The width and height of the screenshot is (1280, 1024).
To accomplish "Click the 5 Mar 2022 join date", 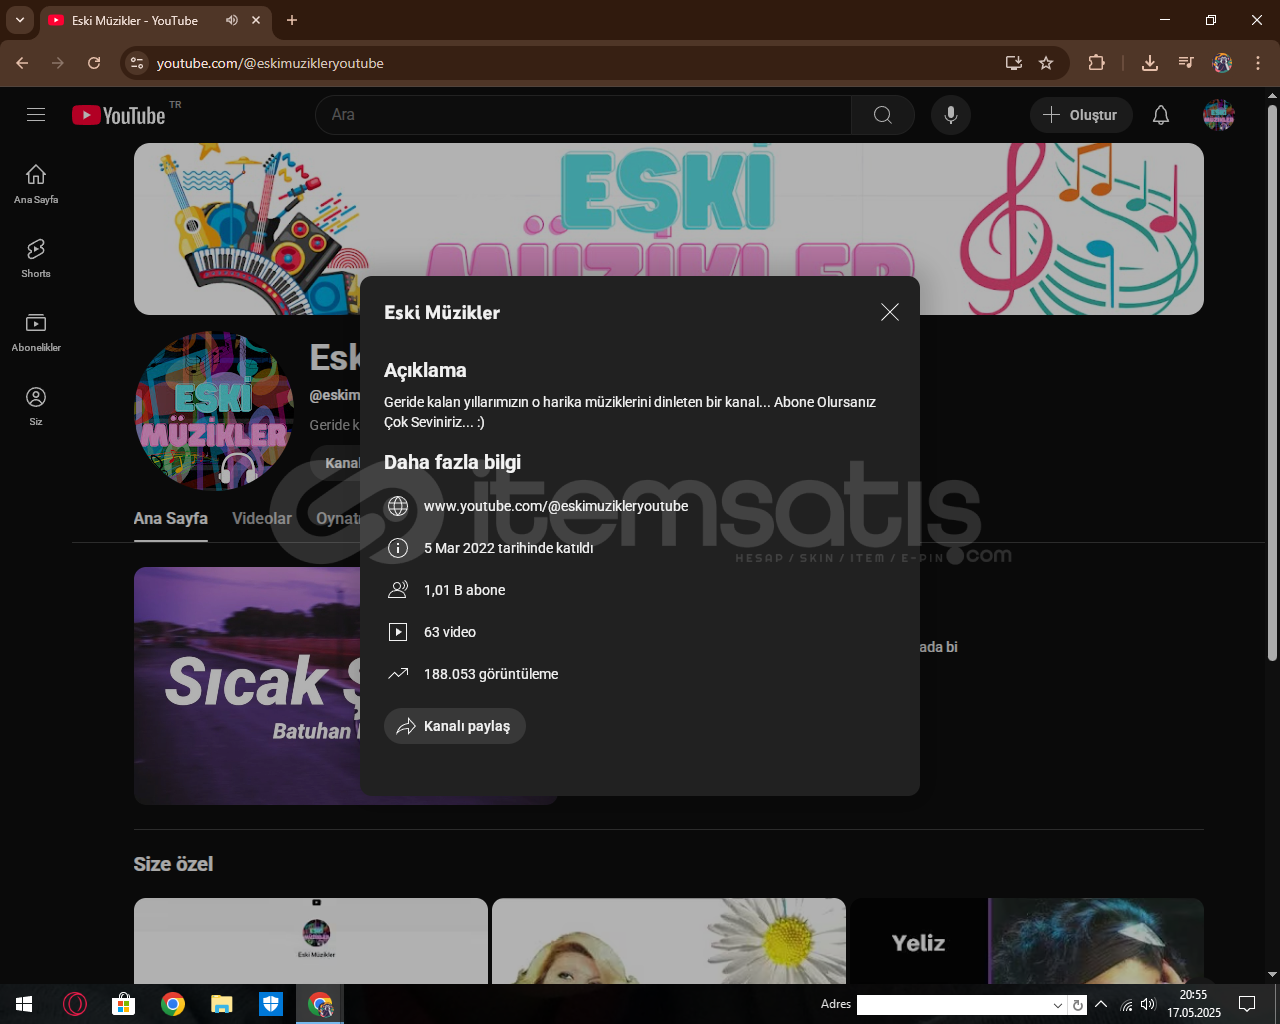I will 508,548.
